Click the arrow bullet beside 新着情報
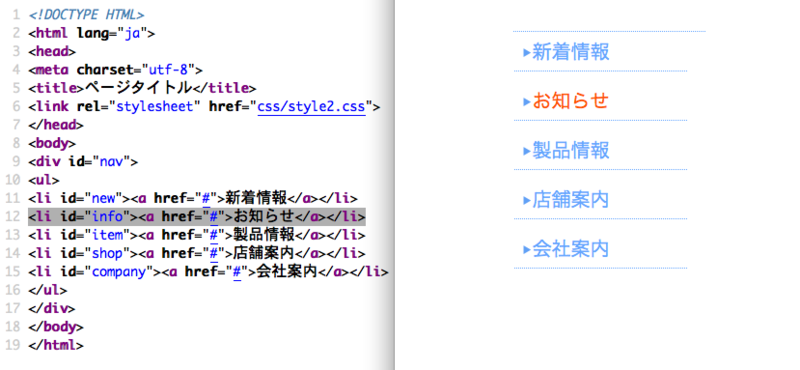This screenshot has width=800, height=370. 527,53
